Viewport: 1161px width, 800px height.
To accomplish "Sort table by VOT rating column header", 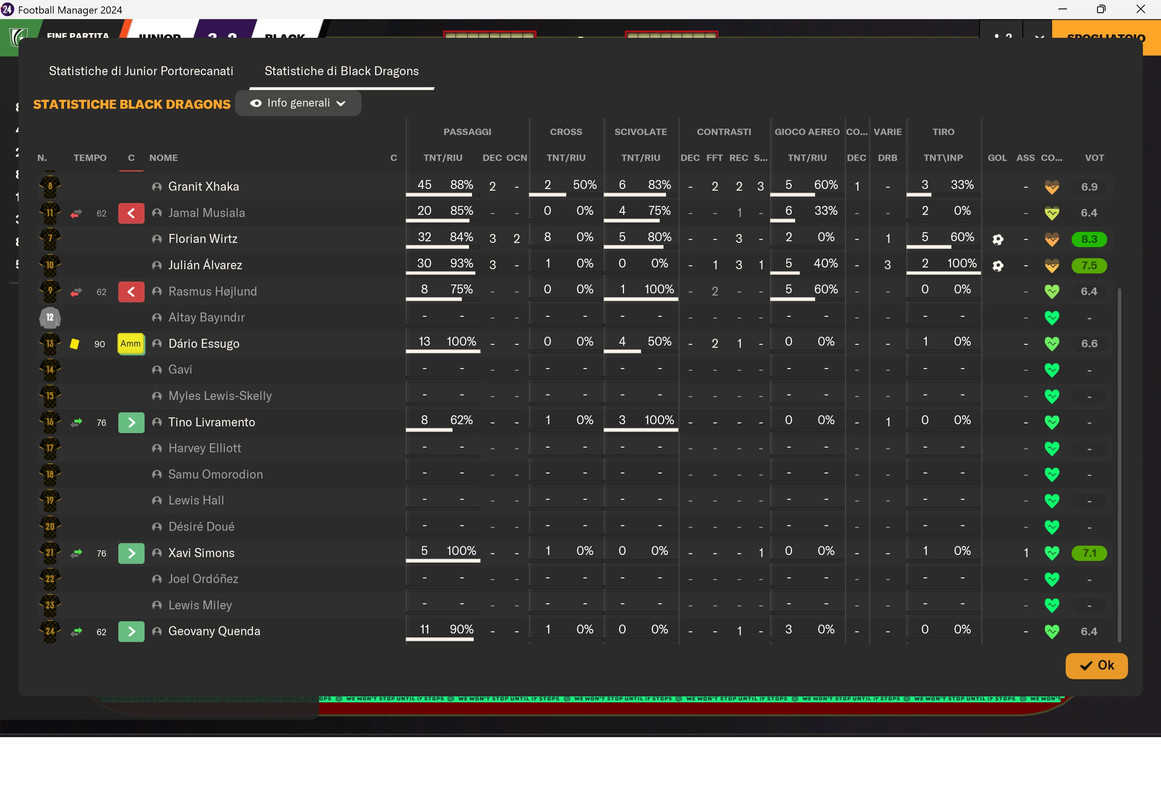I will 1094,158.
